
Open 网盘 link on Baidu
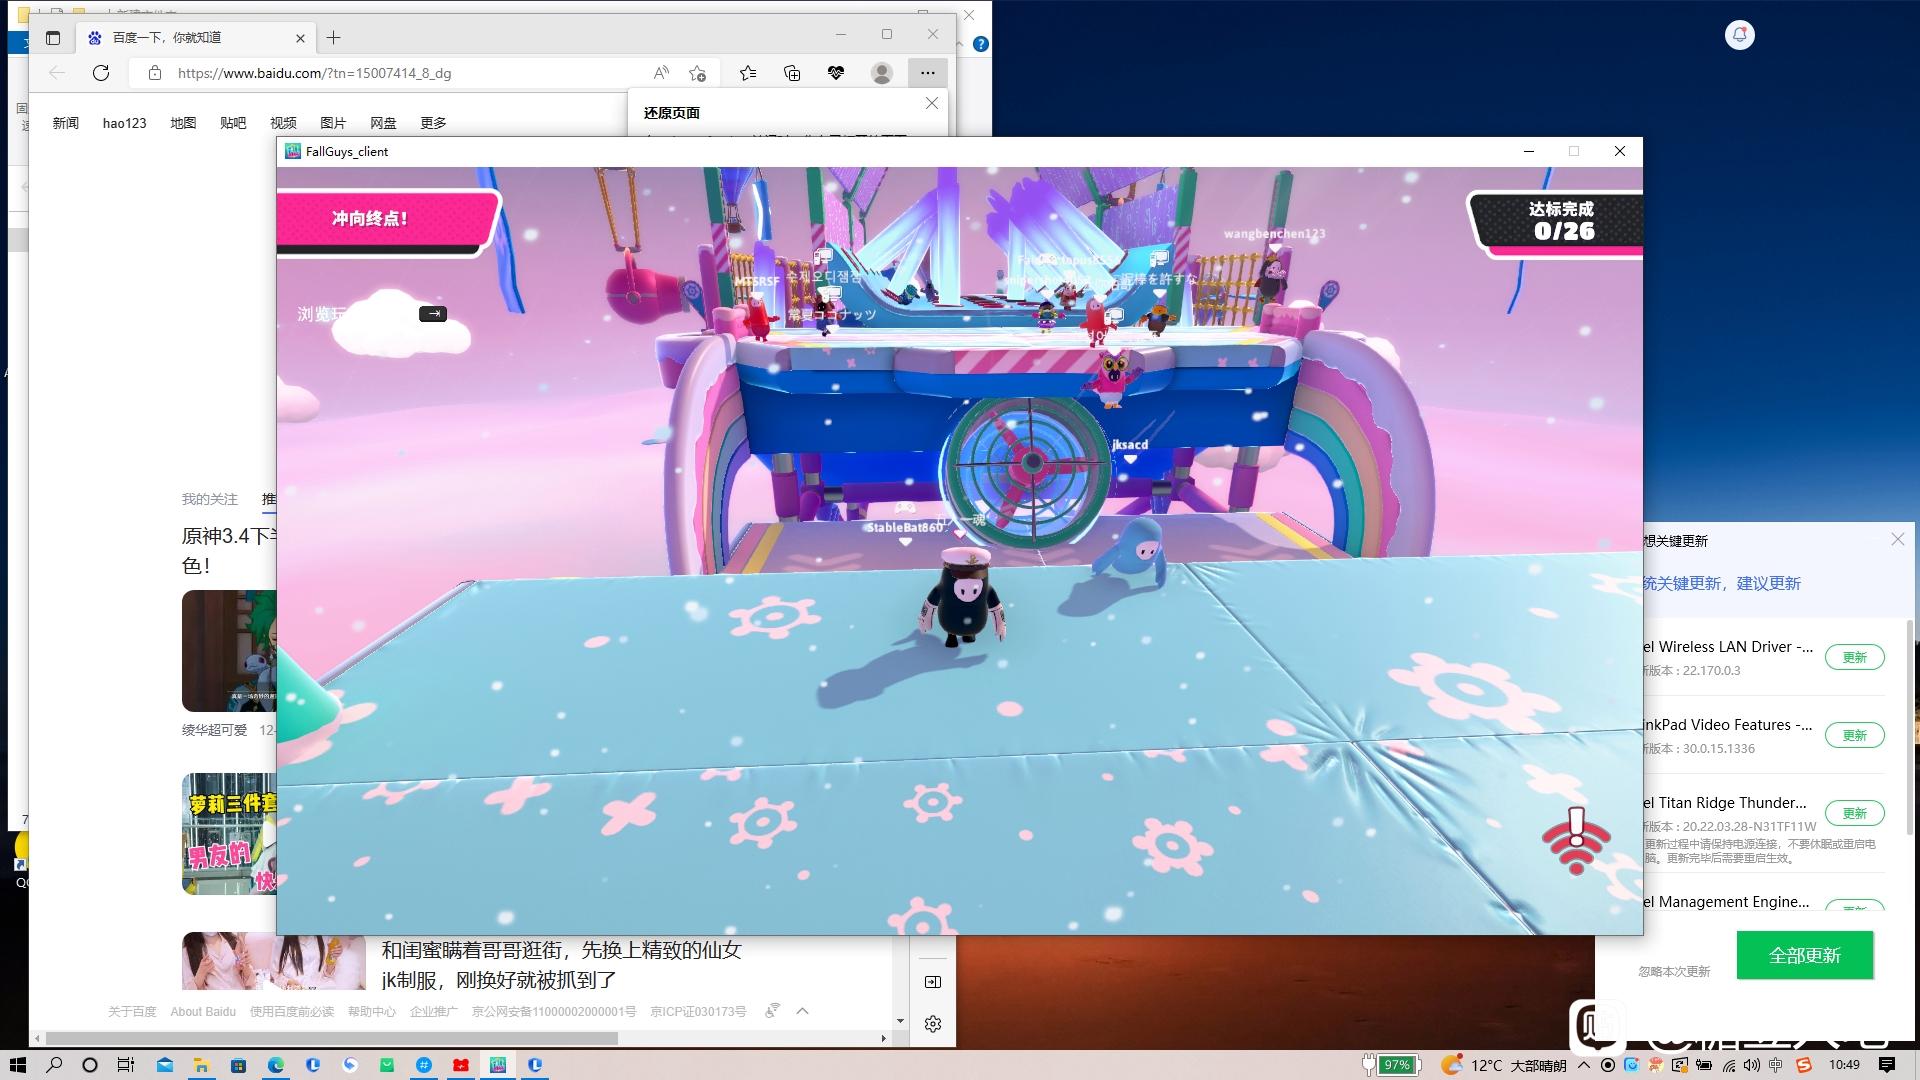[x=383, y=123]
